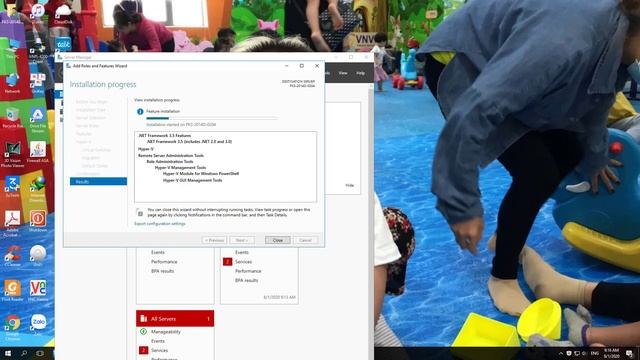
Task: Open the This PC desktop icon
Action: pyautogui.click(x=12, y=47)
